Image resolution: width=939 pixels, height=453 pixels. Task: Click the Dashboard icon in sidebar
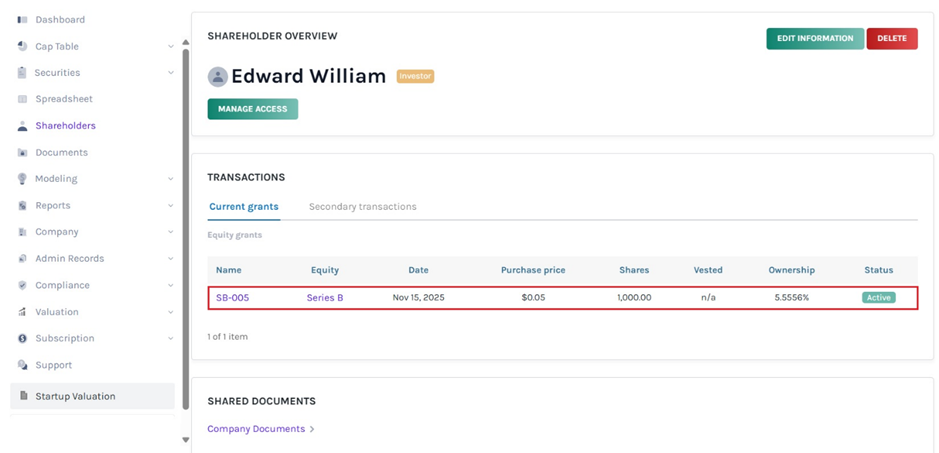click(x=22, y=20)
